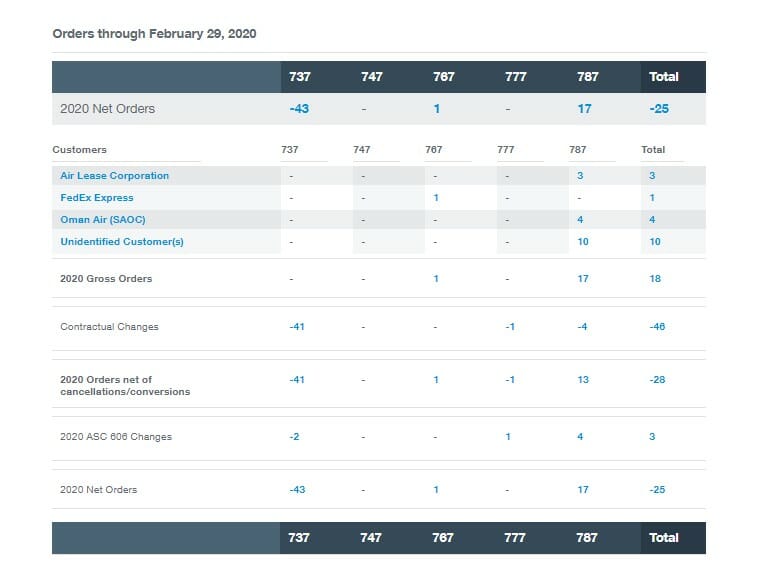This screenshot has height=568, width=758.
Task: Click the 2020 Gross Orders 787 value 17
Action: point(583,278)
